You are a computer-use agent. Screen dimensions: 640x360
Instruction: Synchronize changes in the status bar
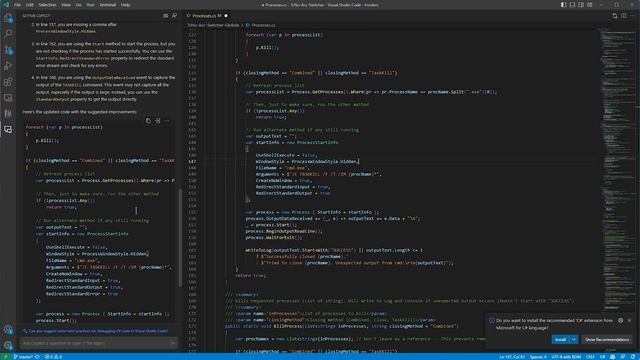click(37, 357)
